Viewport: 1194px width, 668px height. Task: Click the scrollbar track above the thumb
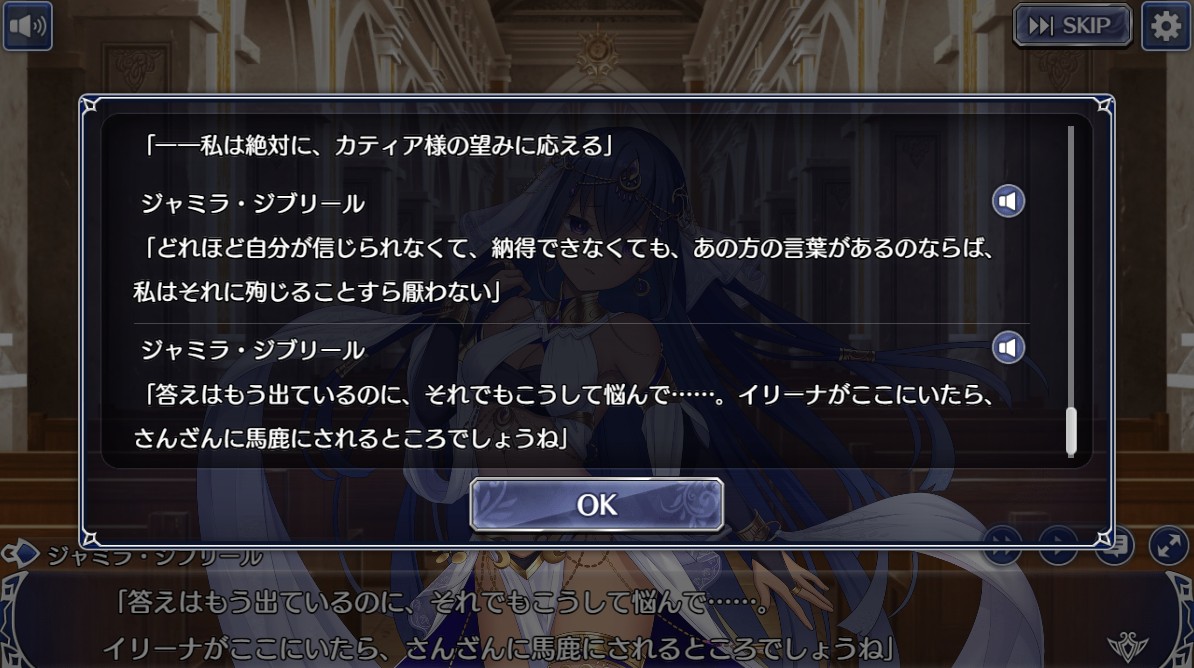click(x=1071, y=267)
